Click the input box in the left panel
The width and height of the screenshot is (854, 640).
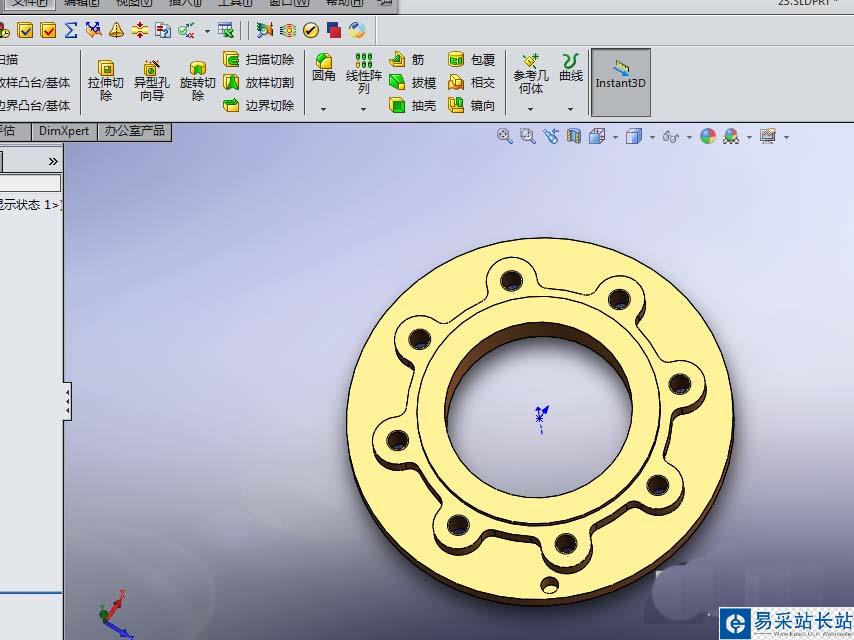30,182
